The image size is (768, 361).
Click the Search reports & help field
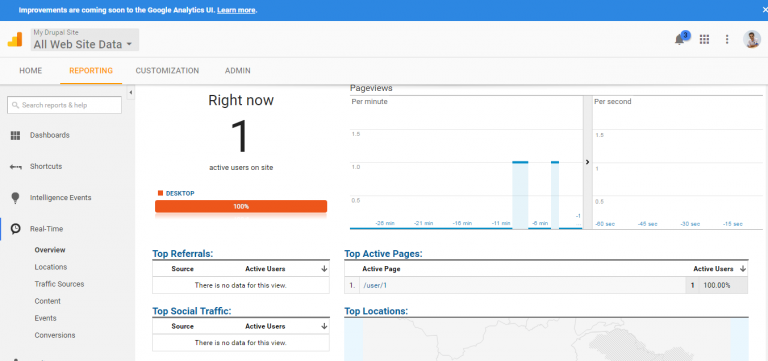64,105
